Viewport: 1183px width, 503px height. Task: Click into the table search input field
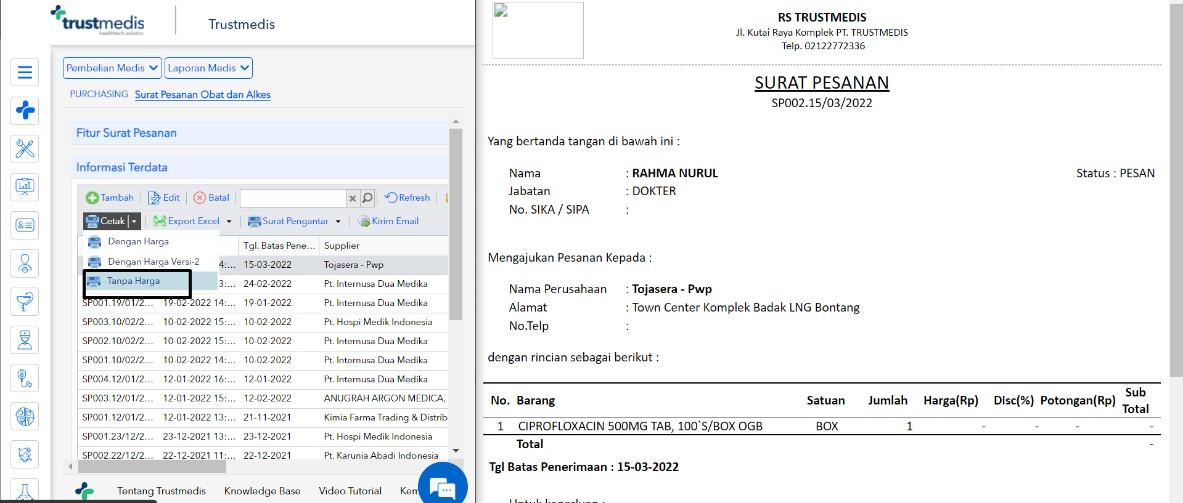(x=293, y=198)
